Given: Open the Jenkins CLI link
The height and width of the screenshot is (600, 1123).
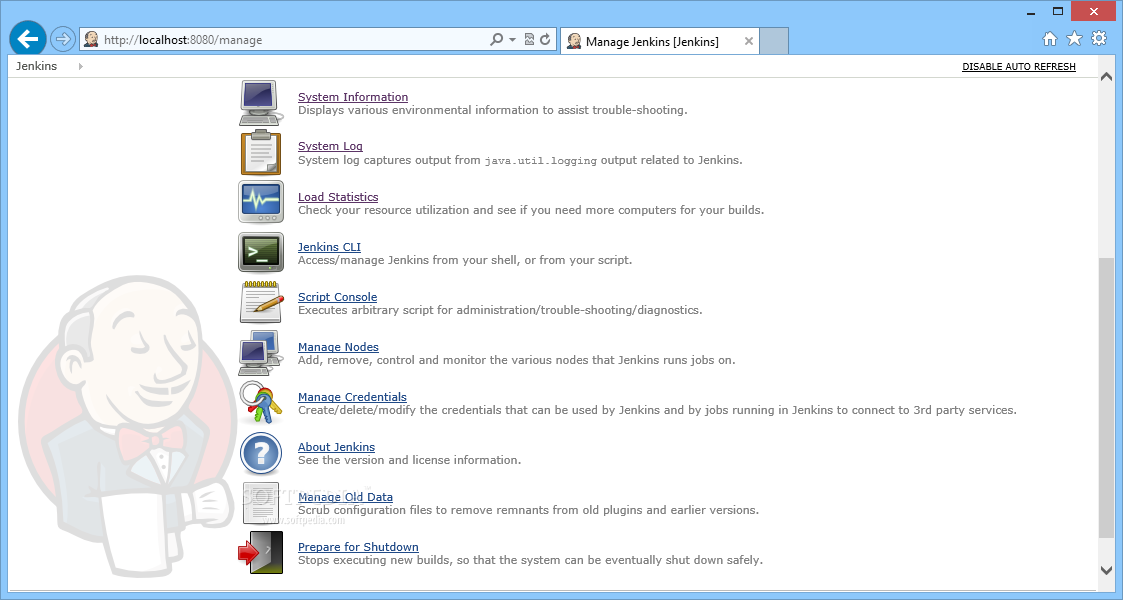Looking at the screenshot, I should click(x=329, y=246).
